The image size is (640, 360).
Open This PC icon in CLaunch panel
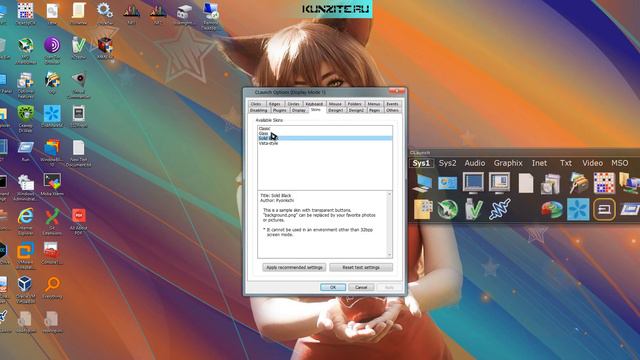tap(422, 182)
